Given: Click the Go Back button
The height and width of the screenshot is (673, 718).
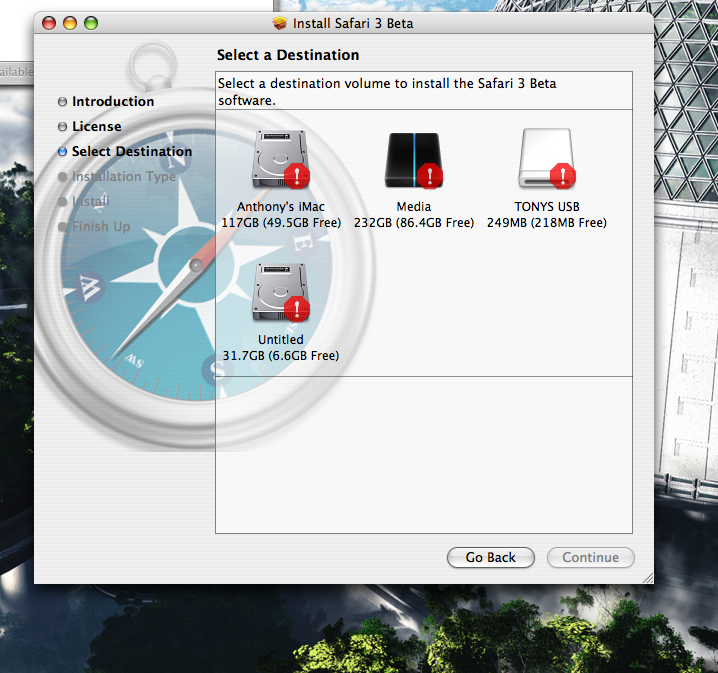Looking at the screenshot, I should point(490,557).
